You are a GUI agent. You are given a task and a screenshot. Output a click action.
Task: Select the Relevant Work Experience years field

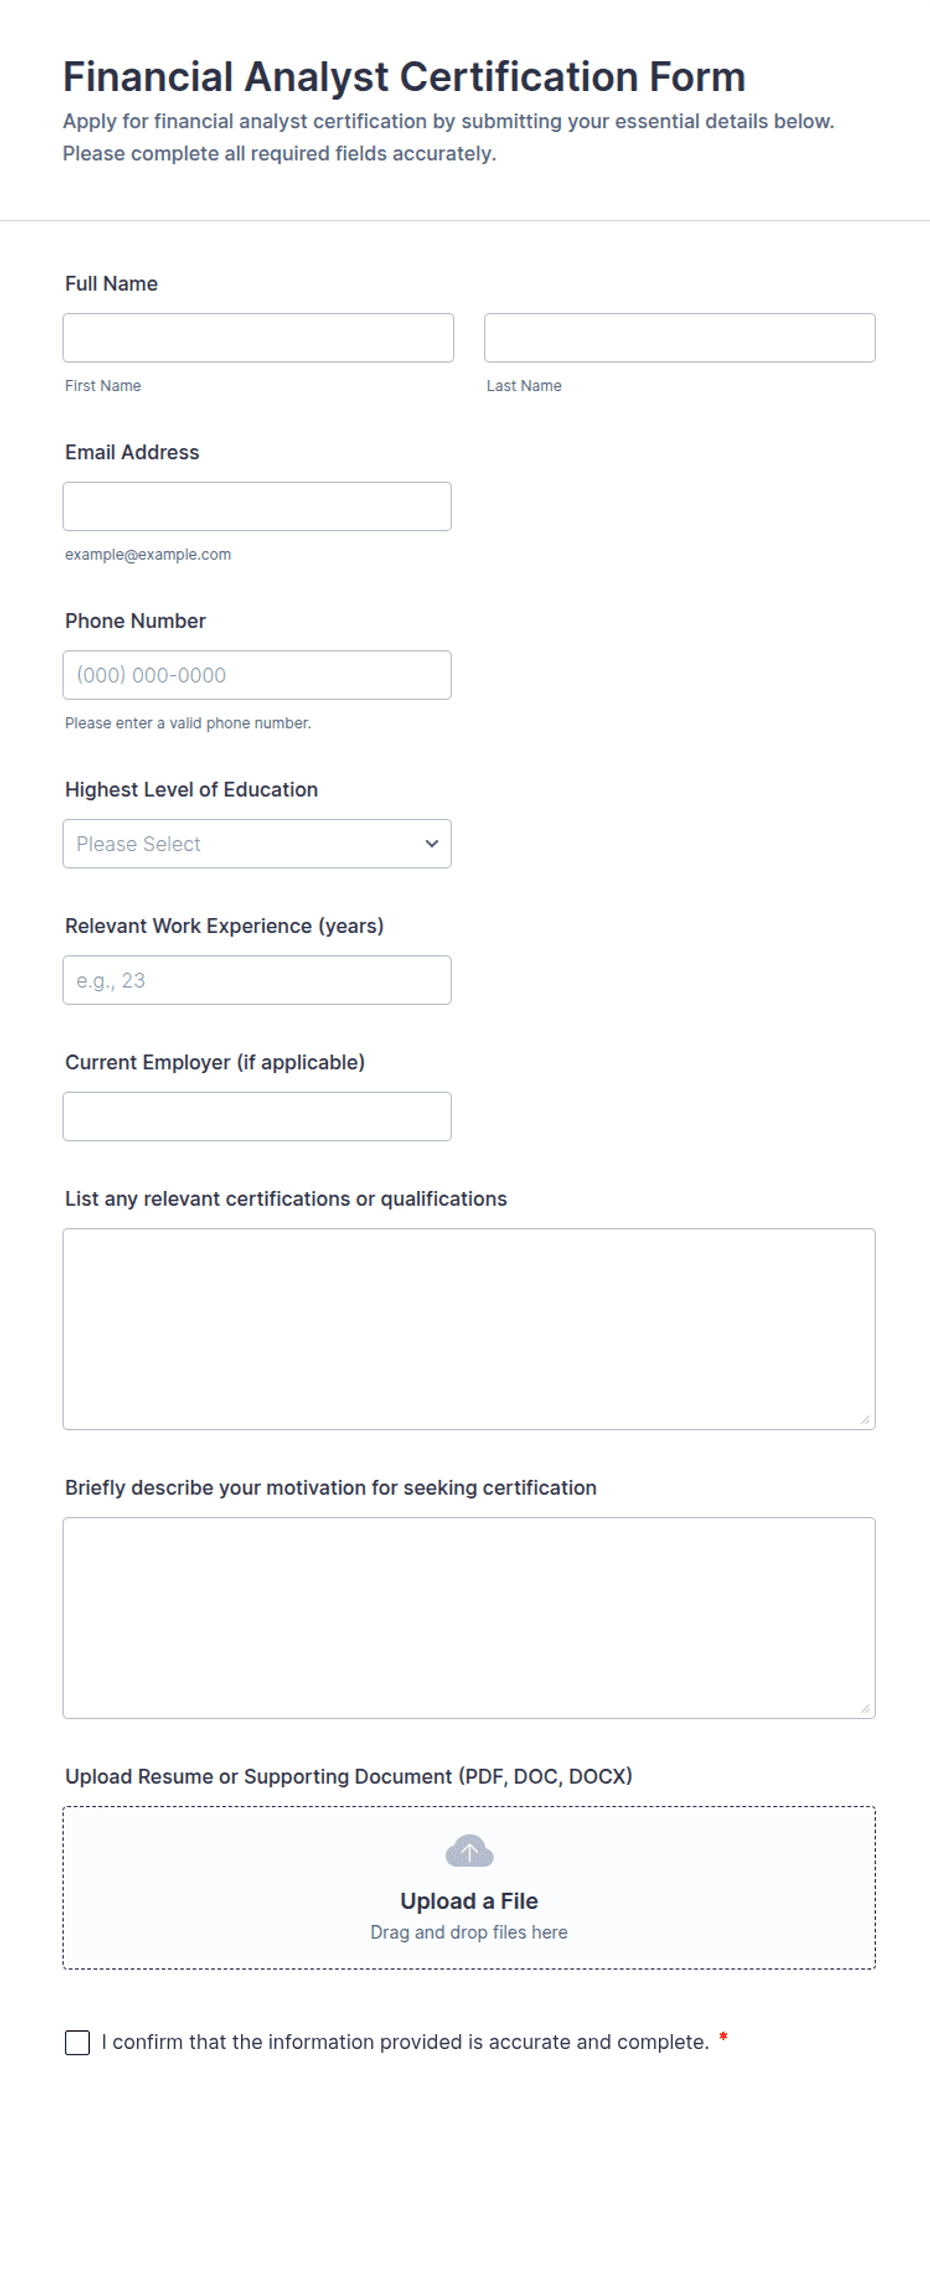(257, 980)
